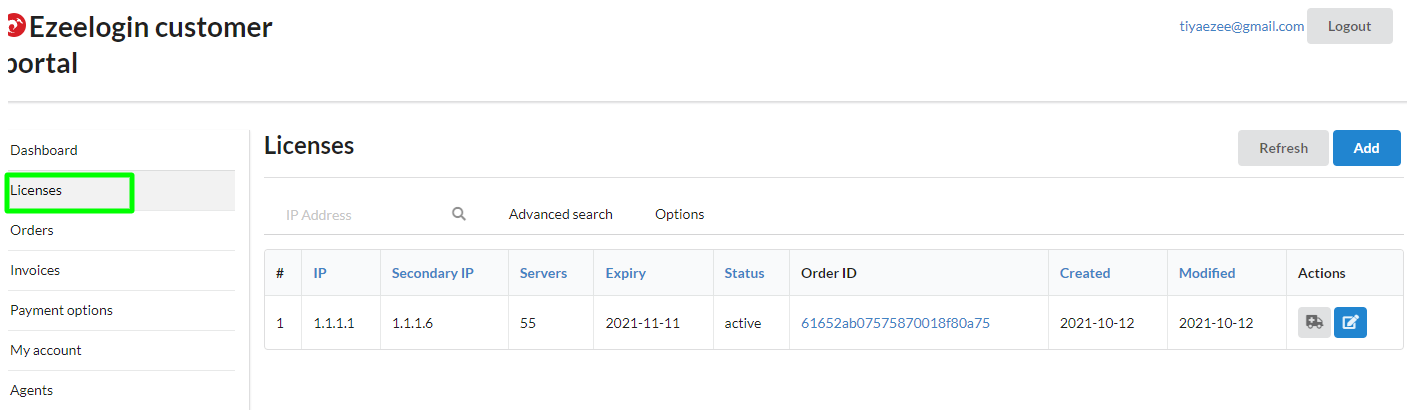Click the tiyaezee@gmail.com account link
This screenshot has width=1407, height=410.
point(1242,26)
